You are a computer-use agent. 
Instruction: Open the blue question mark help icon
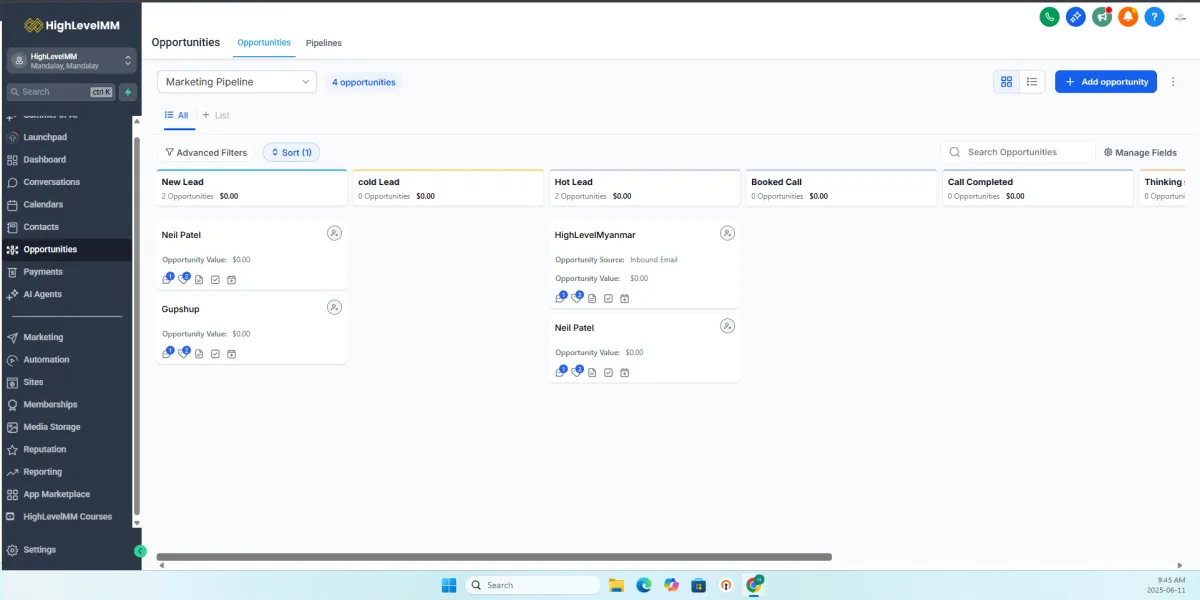point(1154,16)
